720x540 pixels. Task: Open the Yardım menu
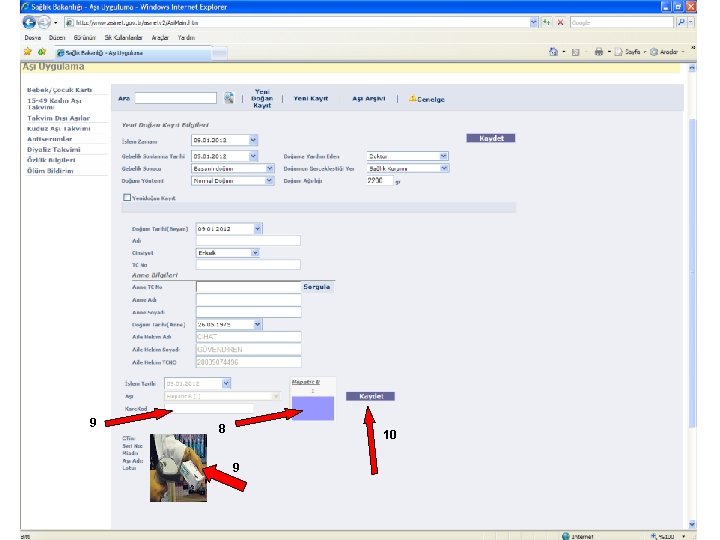[186, 38]
